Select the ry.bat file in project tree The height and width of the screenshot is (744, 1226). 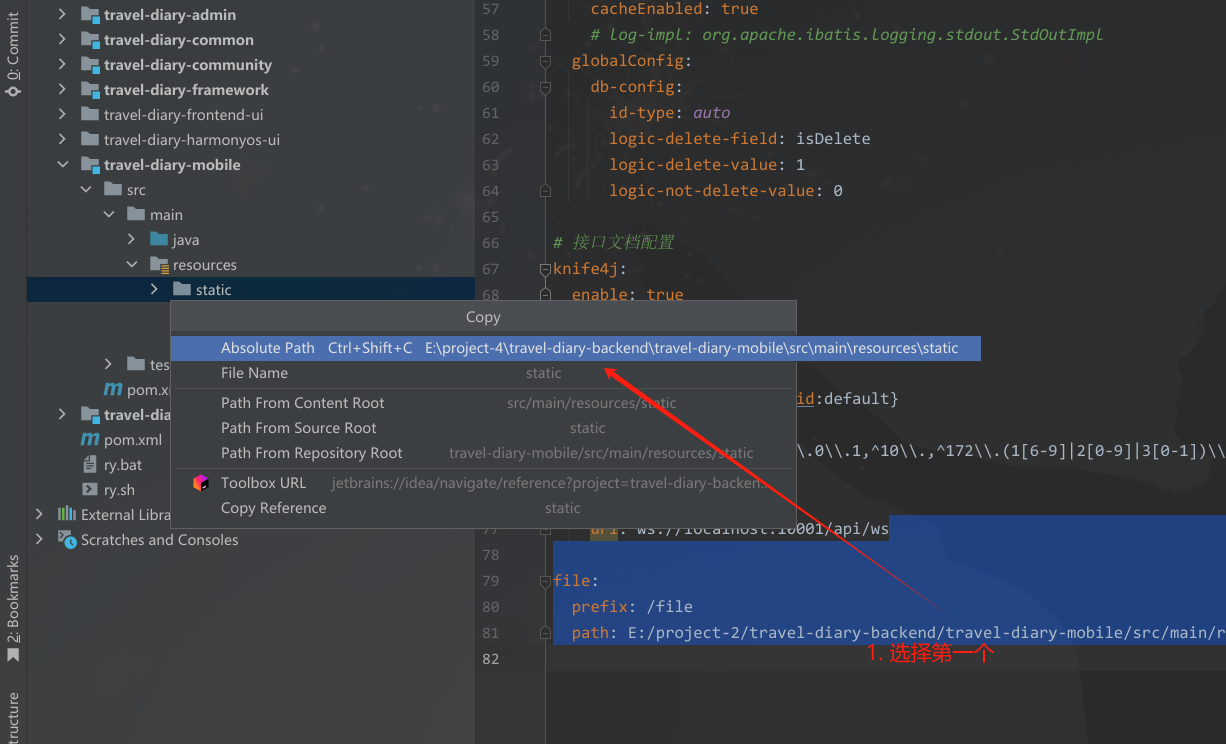123,465
